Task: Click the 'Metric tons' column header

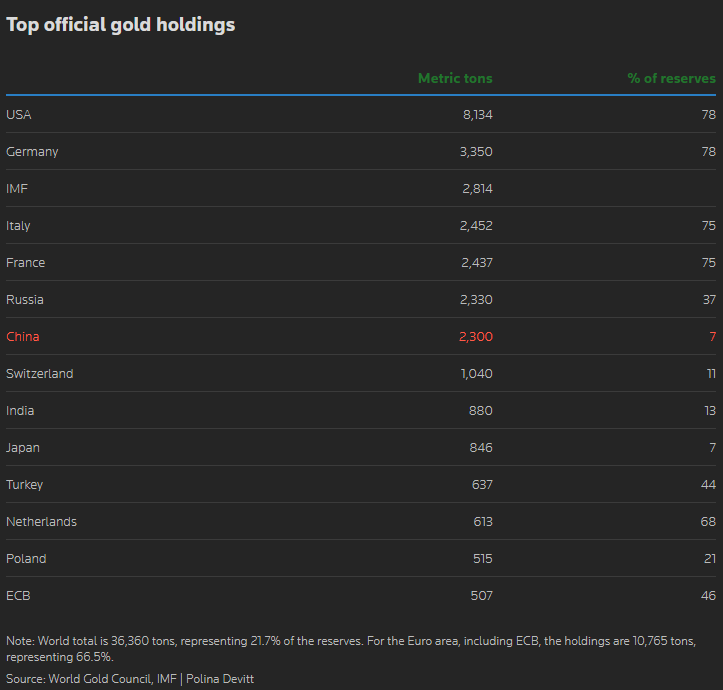Action: 455,78
